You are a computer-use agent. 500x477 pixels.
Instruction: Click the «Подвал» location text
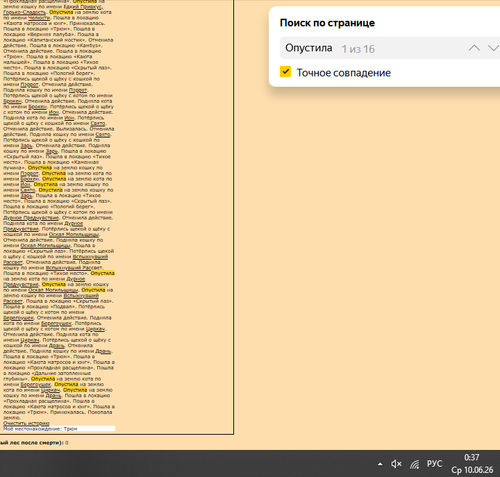coord(63,307)
